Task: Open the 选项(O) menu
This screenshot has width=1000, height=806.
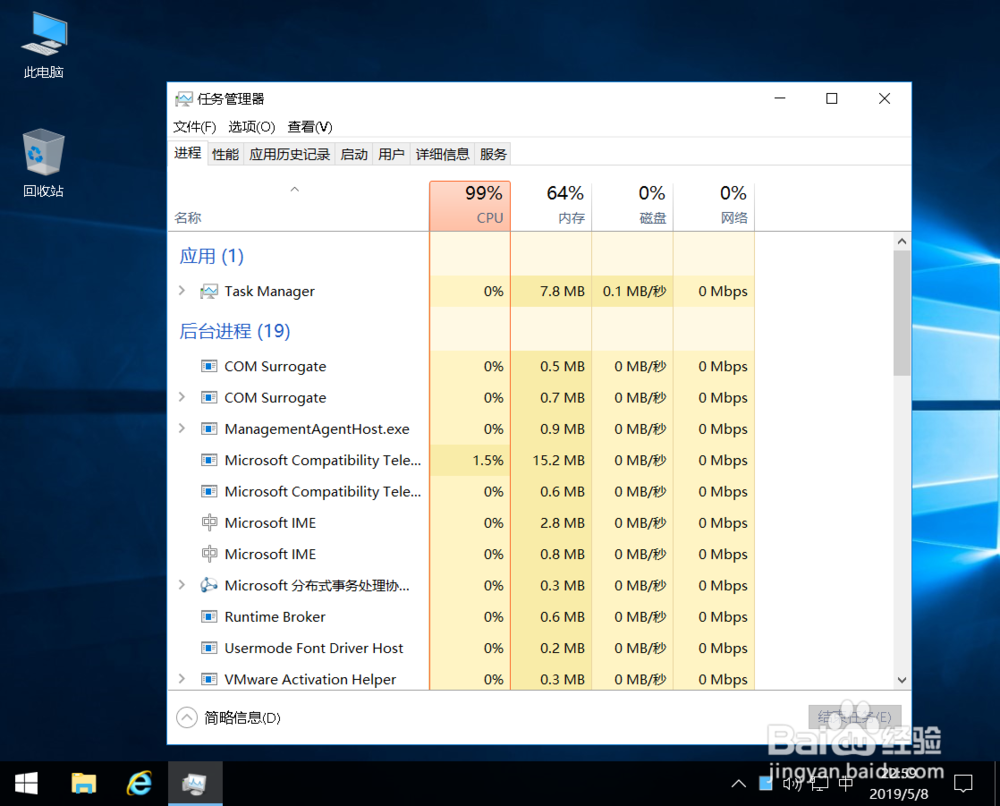Action: 251,127
